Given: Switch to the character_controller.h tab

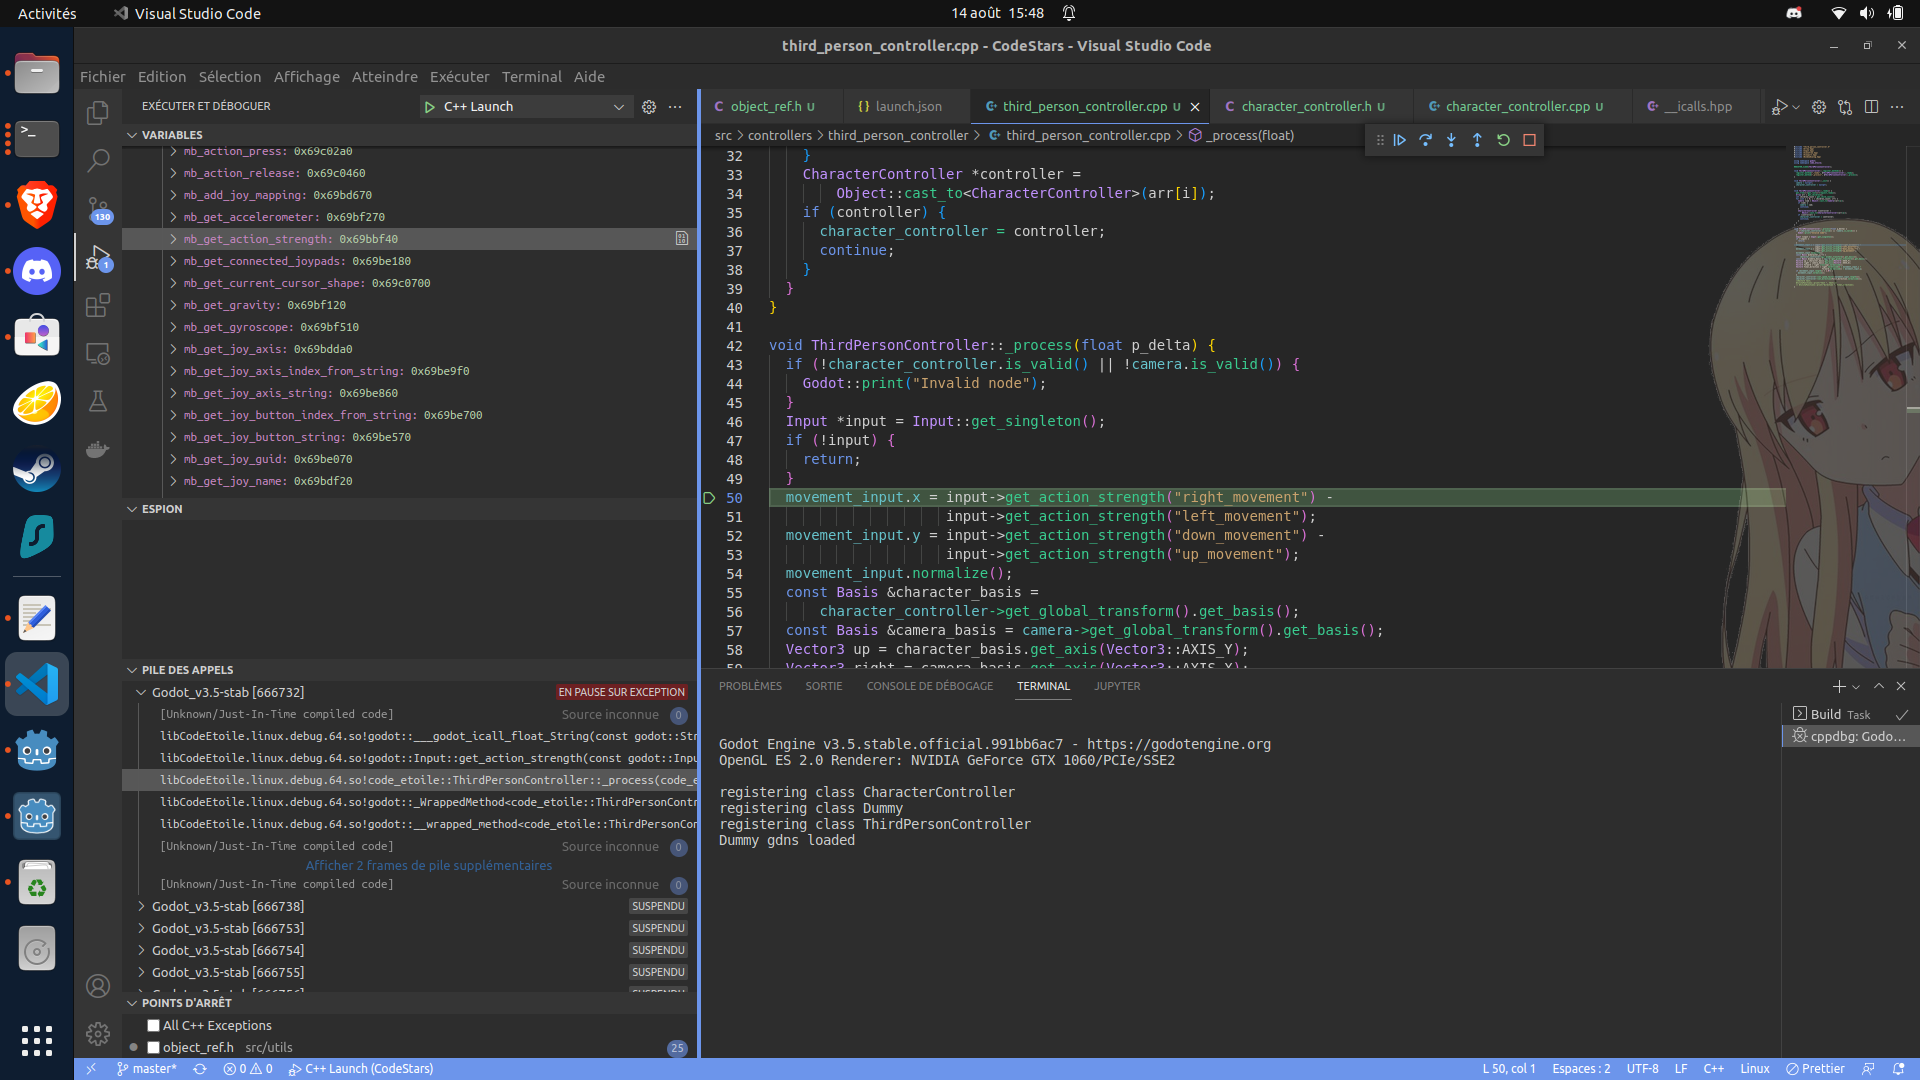Looking at the screenshot, I should pos(1305,106).
